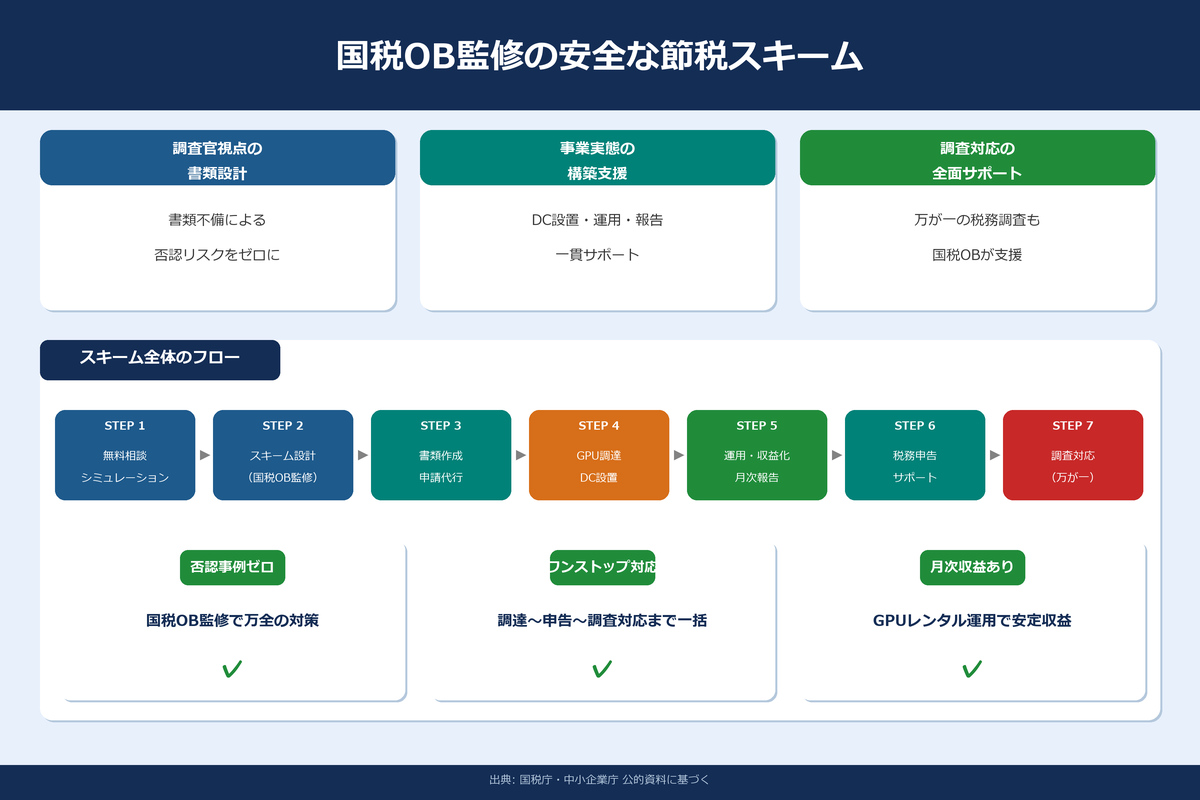Open the STEP 5 運用・収益化 box

(757, 455)
